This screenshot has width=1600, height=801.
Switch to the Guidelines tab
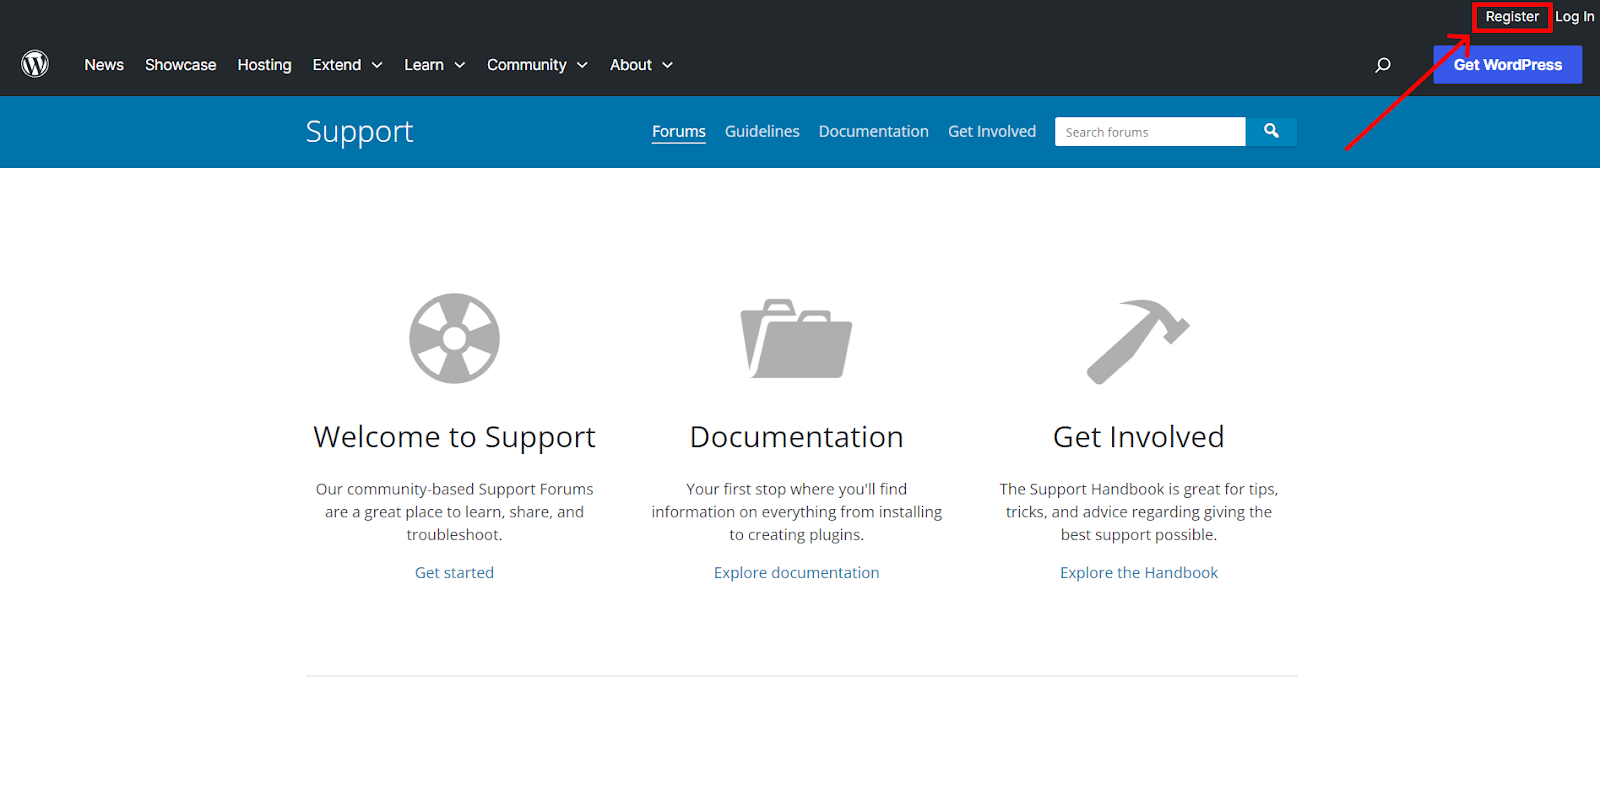click(762, 132)
